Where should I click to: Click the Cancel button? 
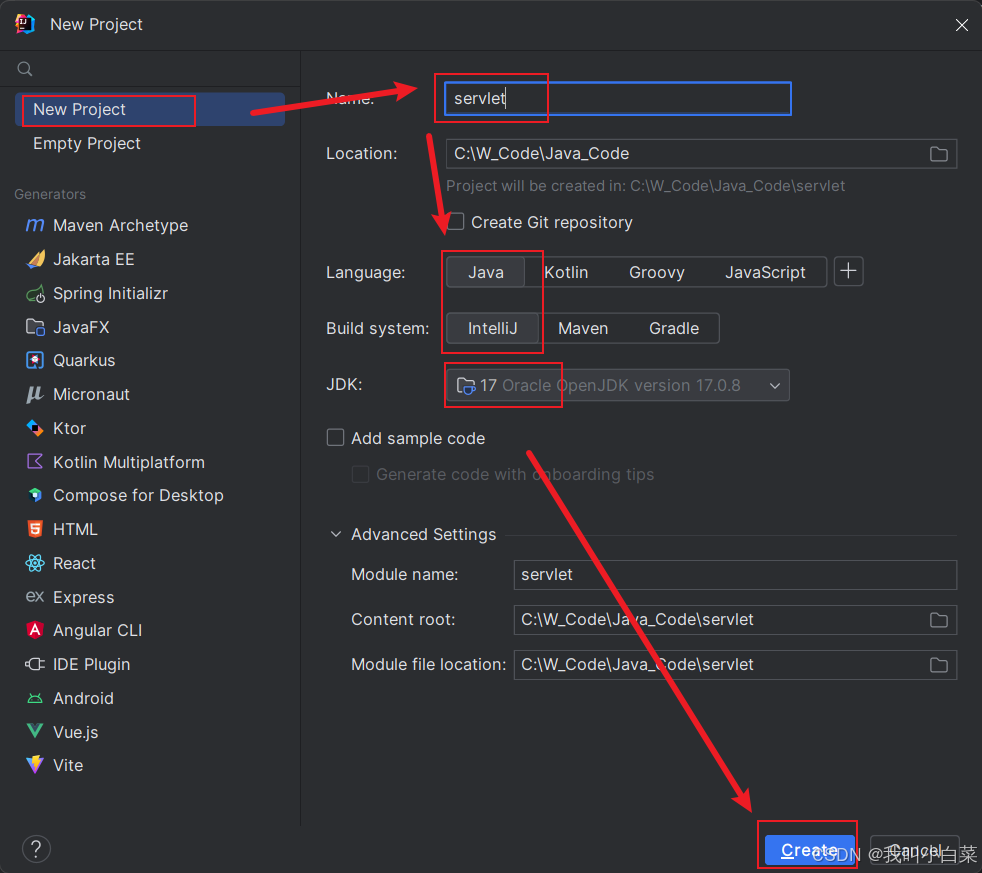tap(914, 850)
